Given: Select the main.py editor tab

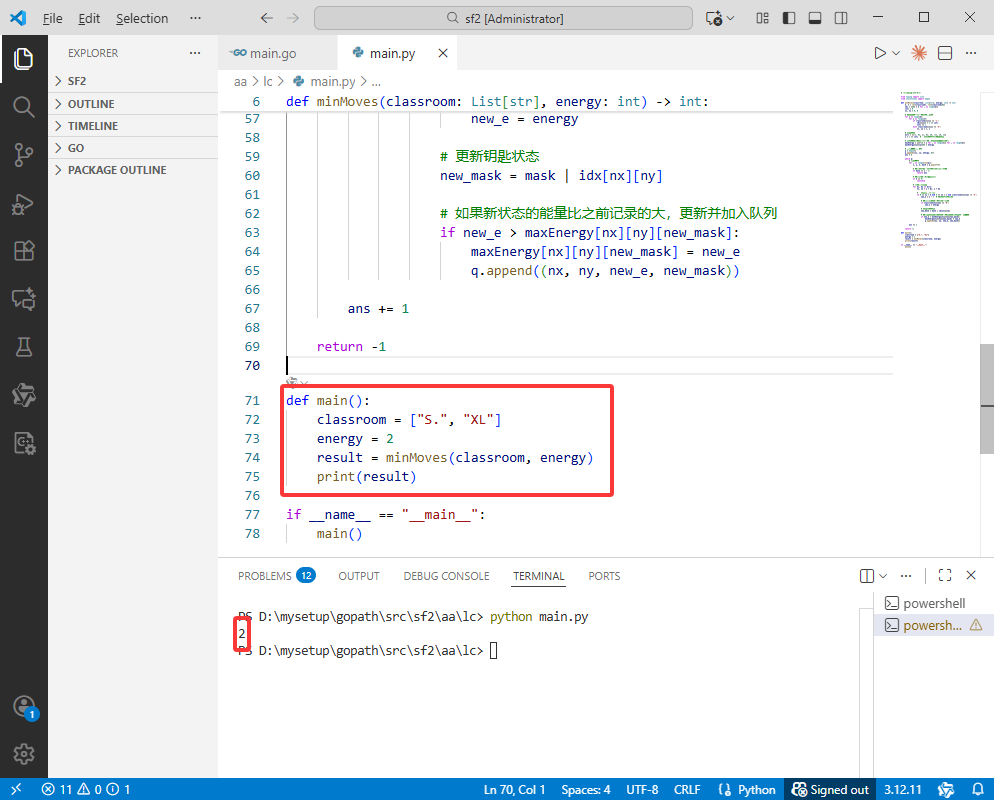Looking at the screenshot, I should click(x=392, y=53).
